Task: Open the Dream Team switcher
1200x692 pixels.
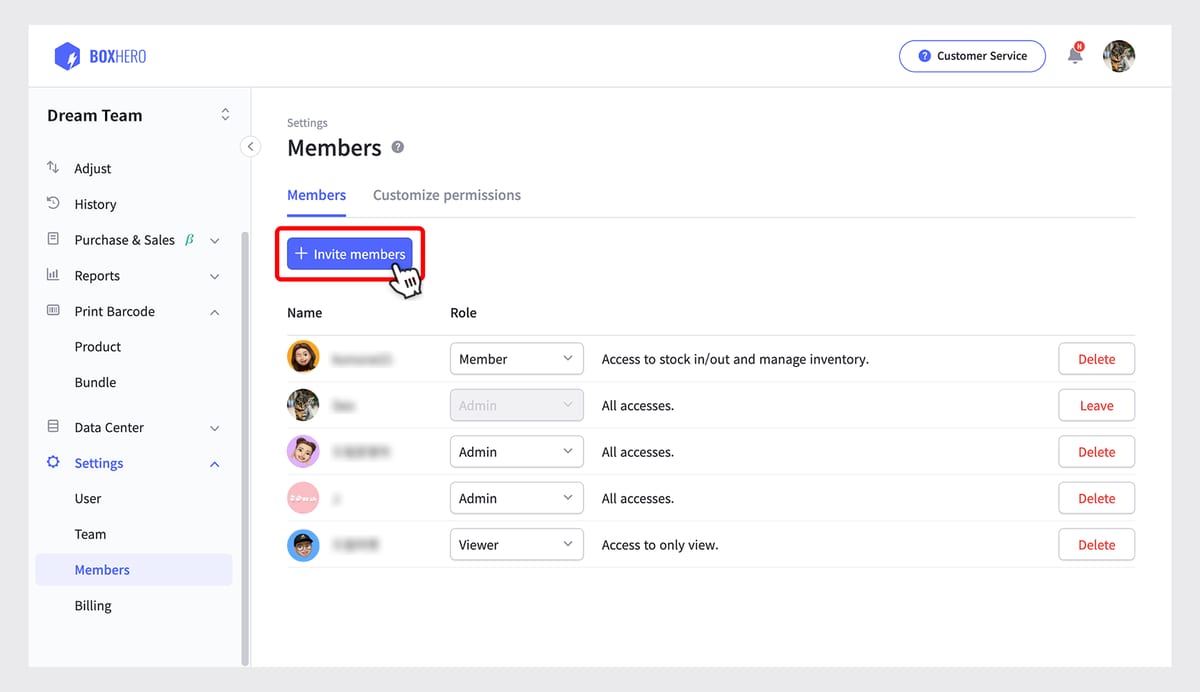Action: (225, 115)
